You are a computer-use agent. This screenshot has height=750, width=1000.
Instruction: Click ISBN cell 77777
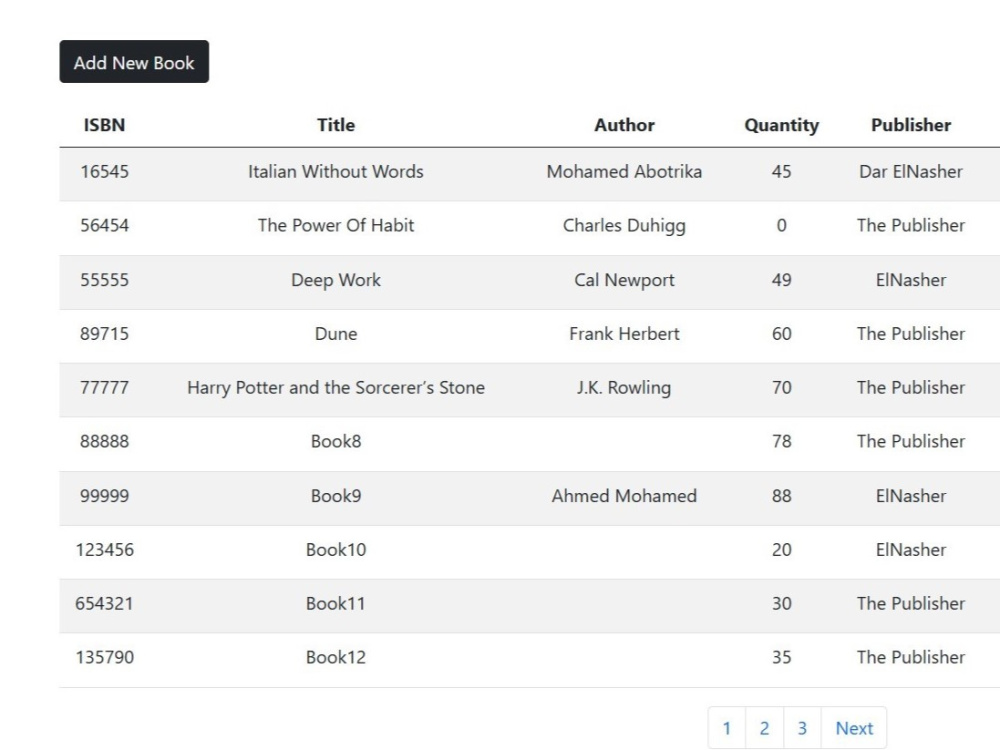[x=105, y=387]
